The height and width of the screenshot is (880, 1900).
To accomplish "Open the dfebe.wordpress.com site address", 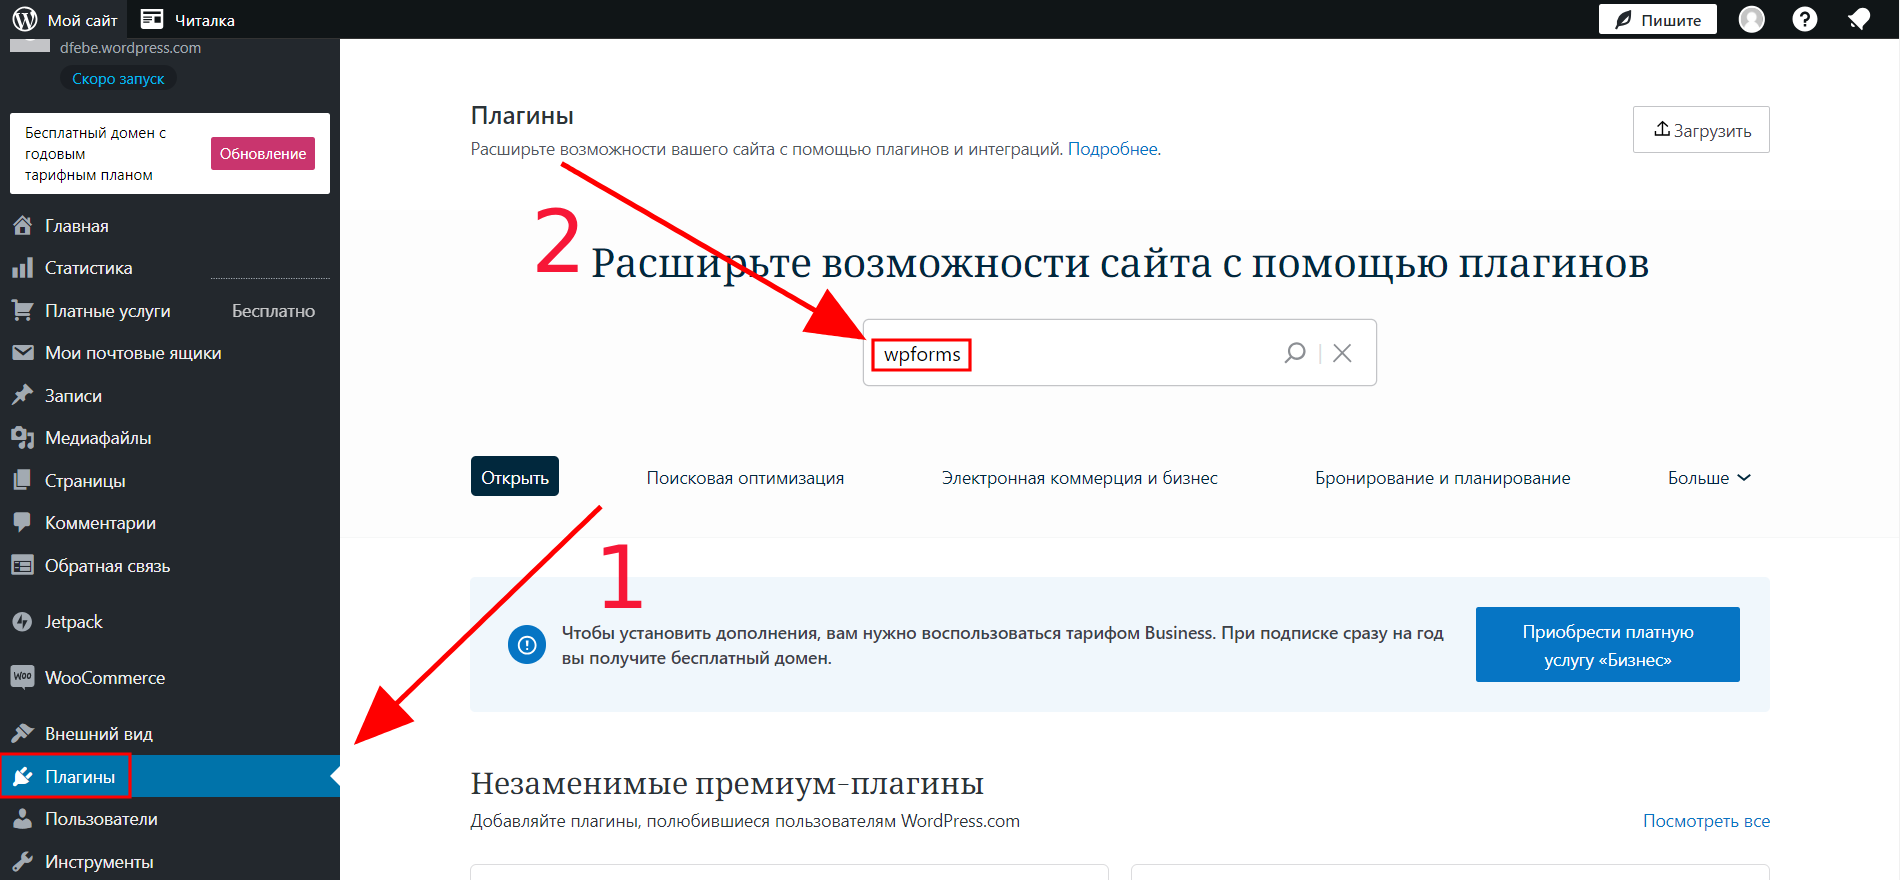I will [x=130, y=48].
